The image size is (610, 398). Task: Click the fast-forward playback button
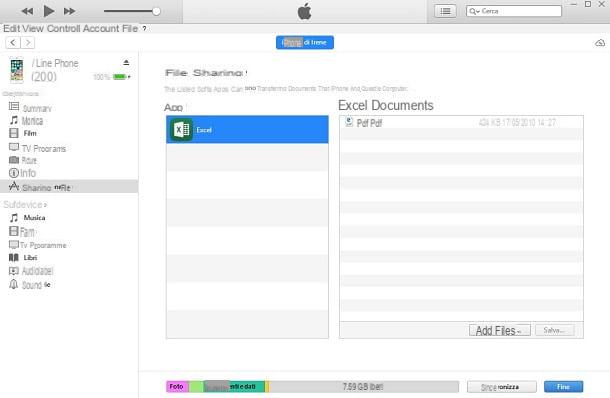pyautogui.click(x=69, y=11)
